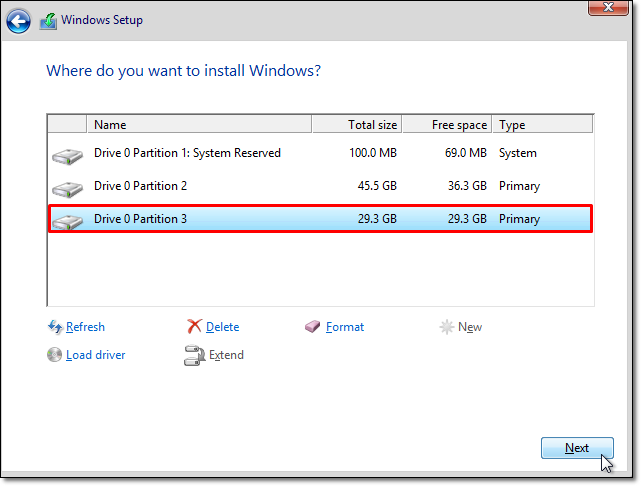Sort by the Type column header
The image size is (641, 486).
(x=542, y=124)
